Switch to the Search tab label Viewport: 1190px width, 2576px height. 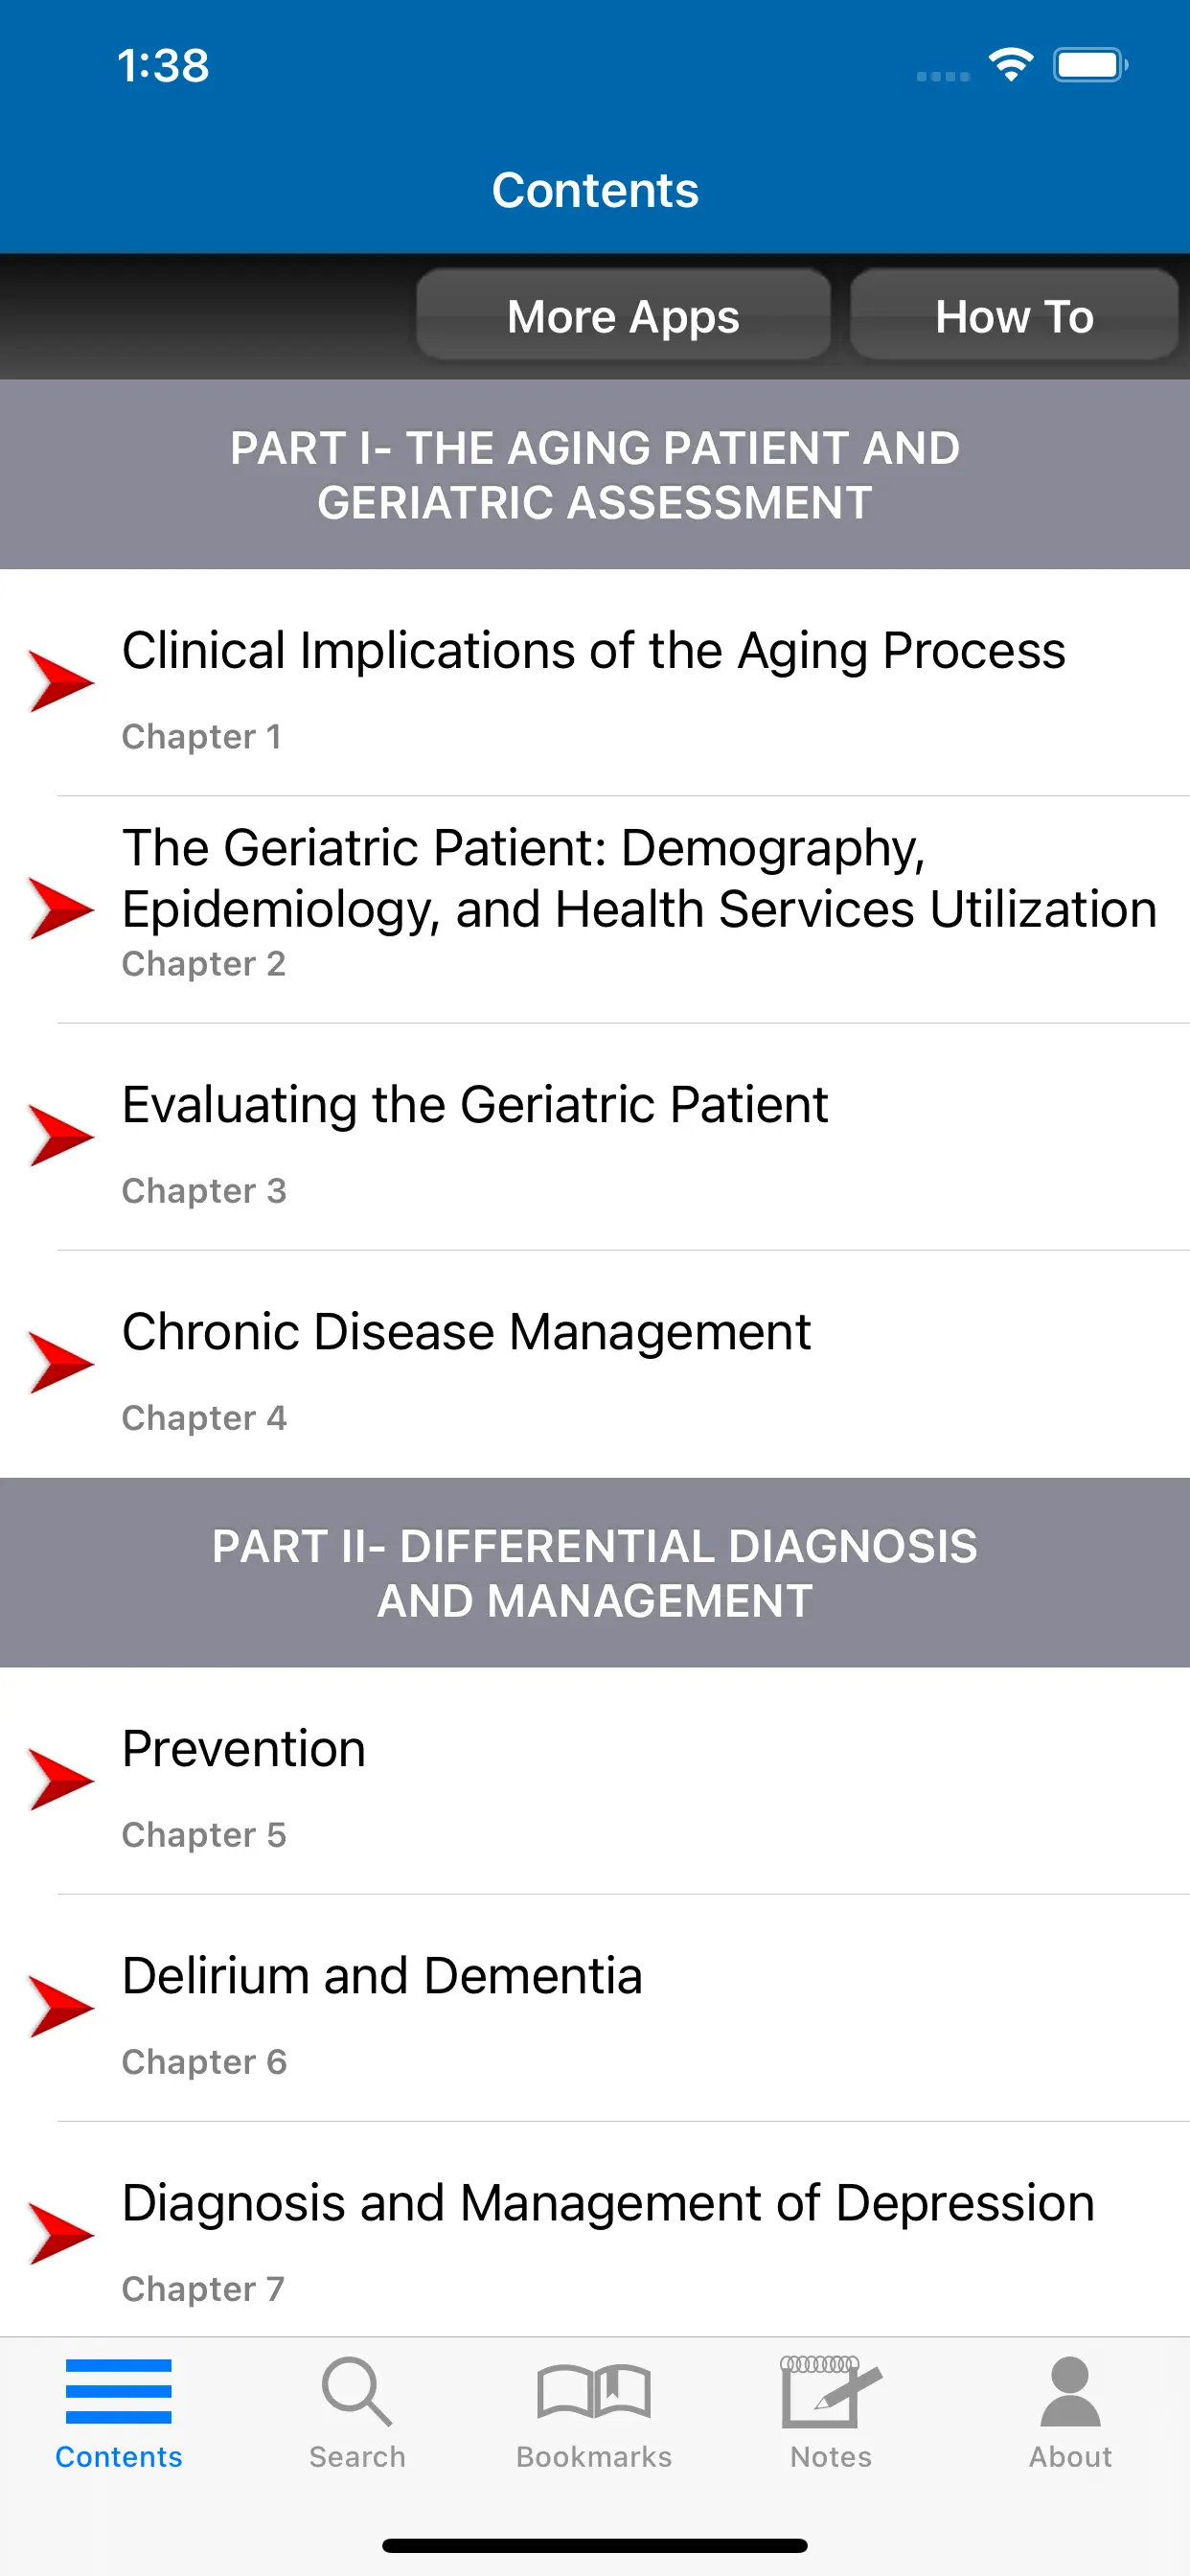(357, 2457)
